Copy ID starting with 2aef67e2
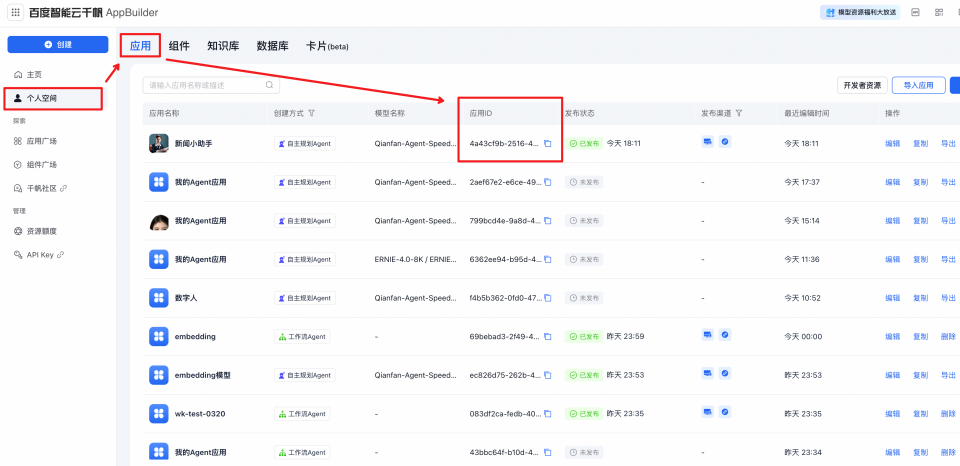The image size is (960, 466). tap(548, 182)
